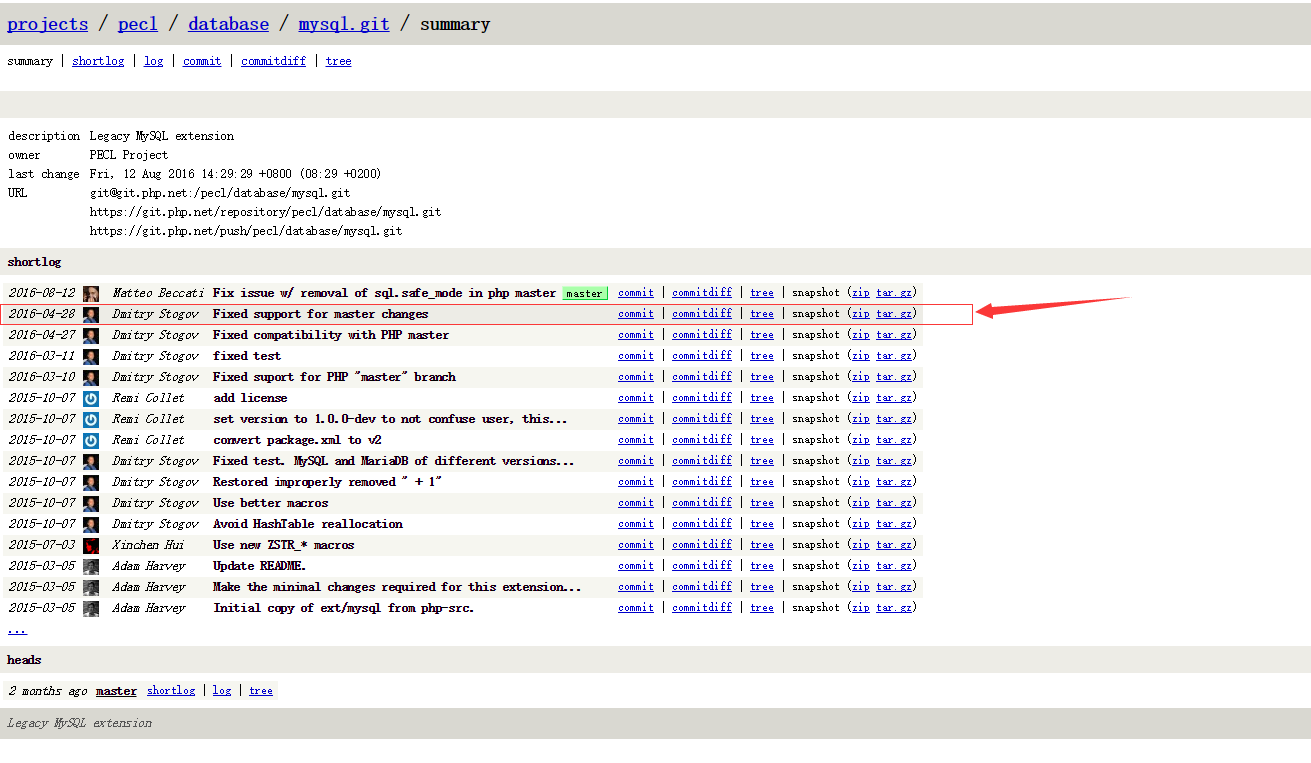Screen dimensions: 1311x763
Task: Click the https repository URL text
Action: pos(265,212)
